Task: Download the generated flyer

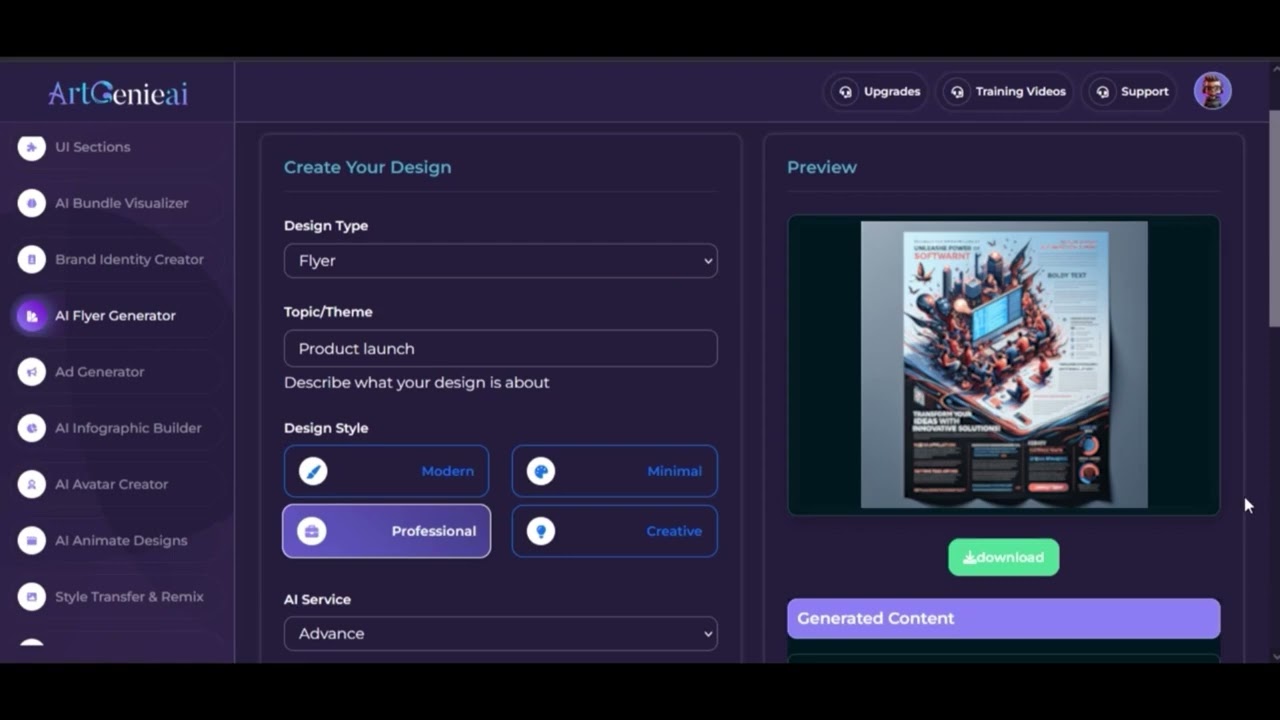Action: pyautogui.click(x=1003, y=557)
